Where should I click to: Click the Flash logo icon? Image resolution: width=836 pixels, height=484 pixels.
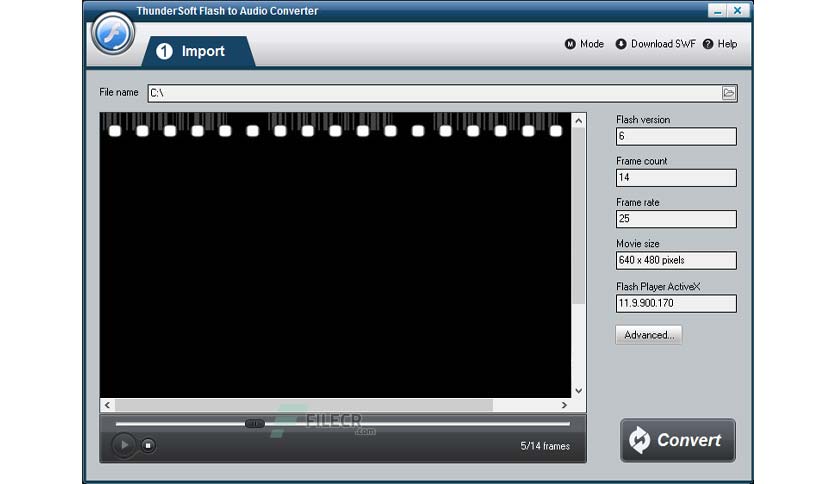point(112,34)
